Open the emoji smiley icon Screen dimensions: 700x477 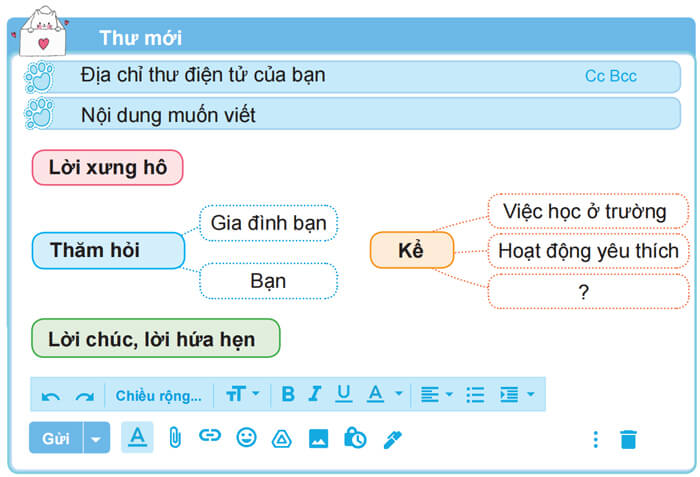246,438
